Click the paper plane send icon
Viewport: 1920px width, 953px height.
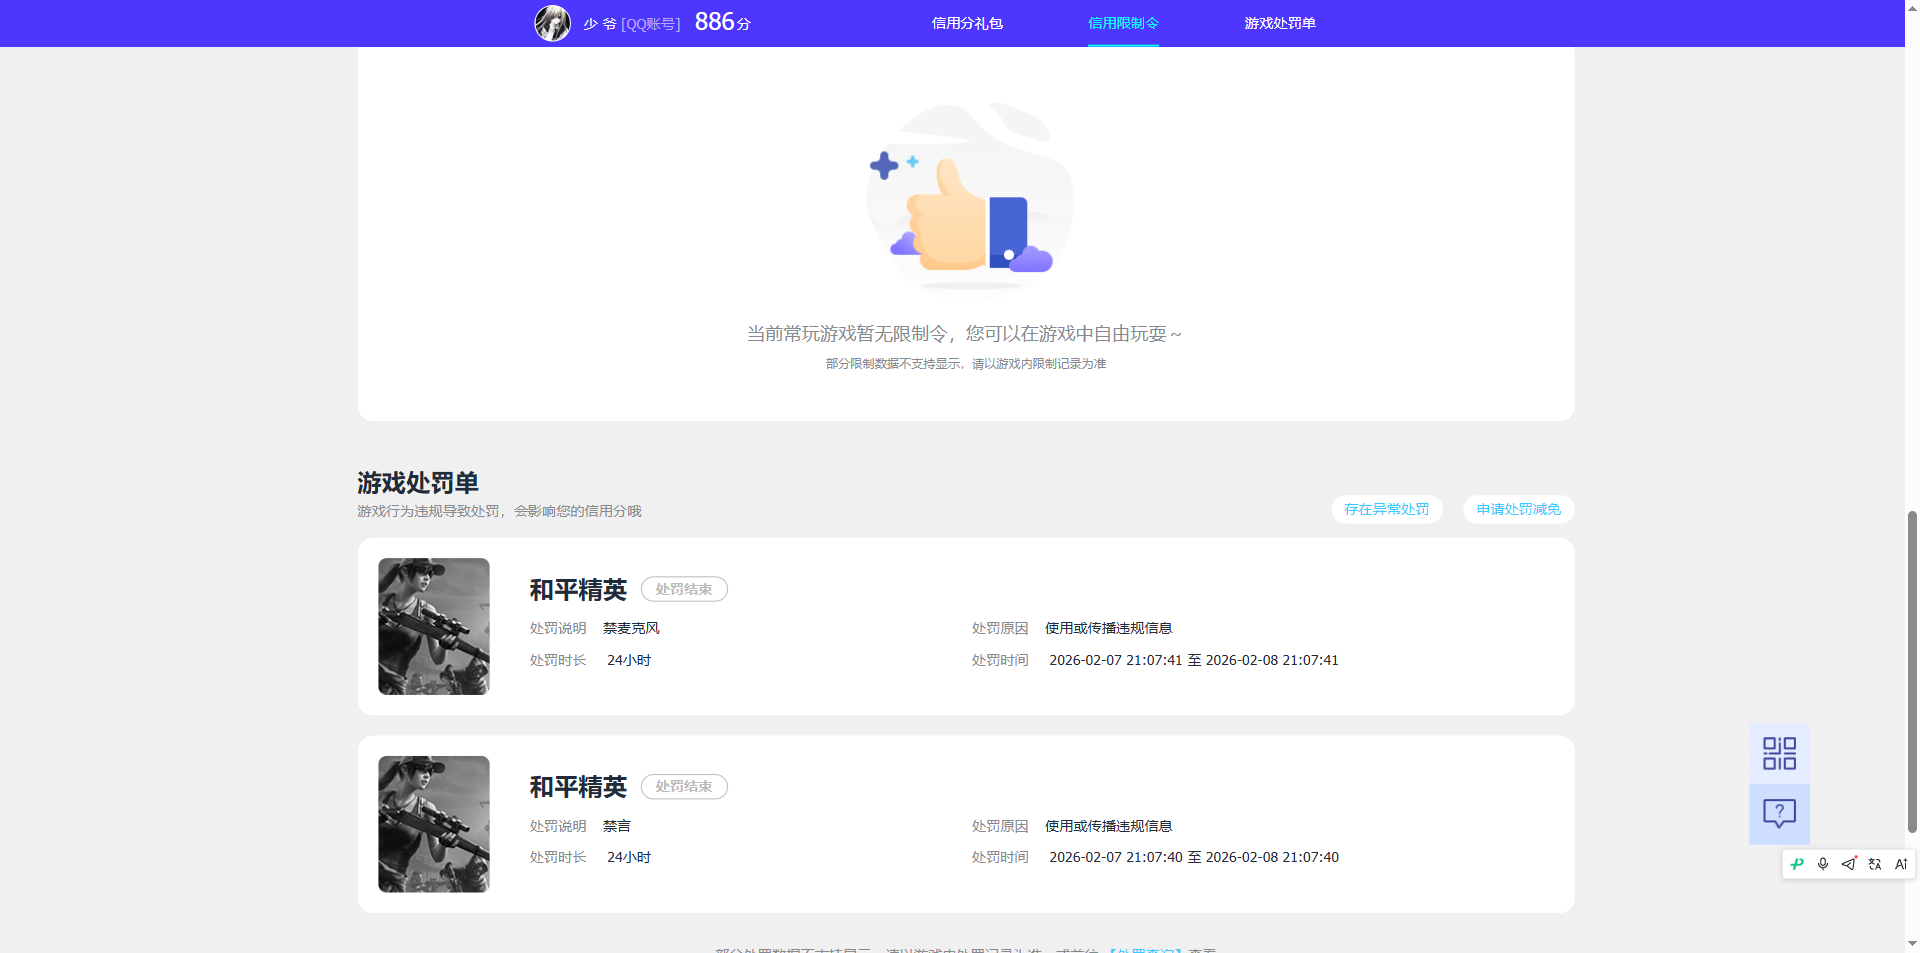[1849, 864]
